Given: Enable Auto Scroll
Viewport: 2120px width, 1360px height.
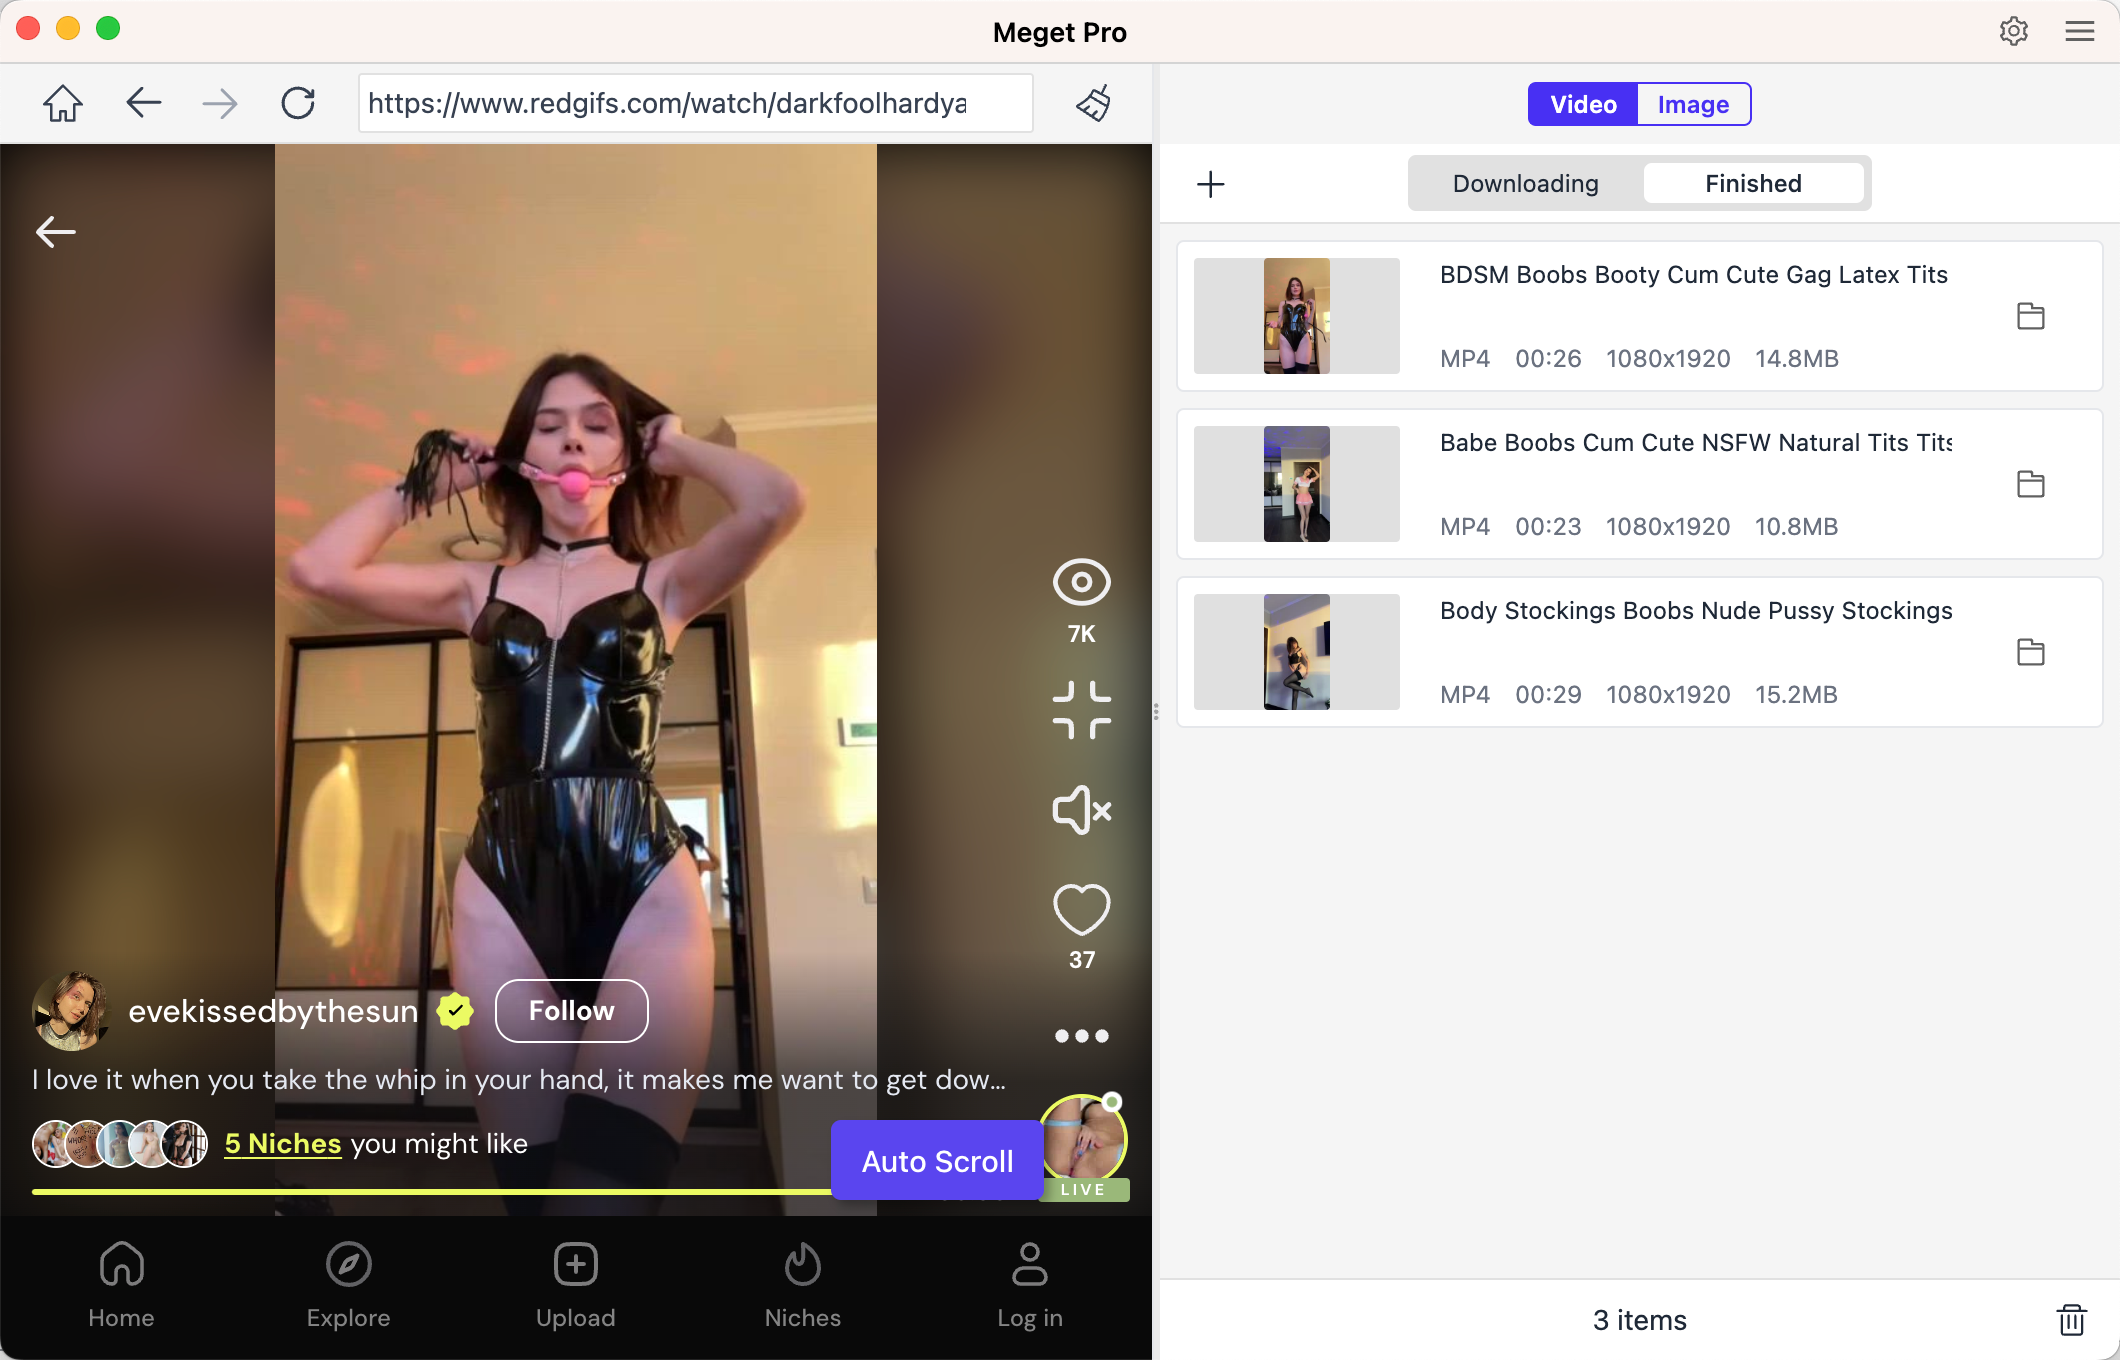Looking at the screenshot, I should coord(936,1160).
